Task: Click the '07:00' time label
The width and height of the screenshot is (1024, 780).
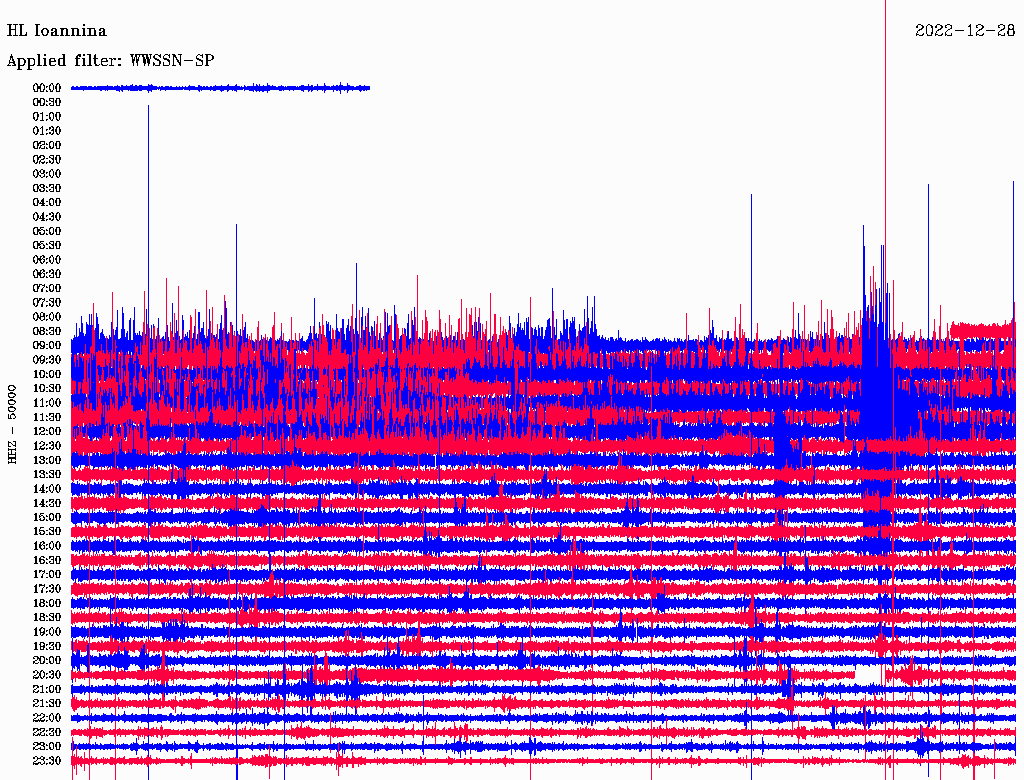Action: pyautogui.click(x=47, y=288)
